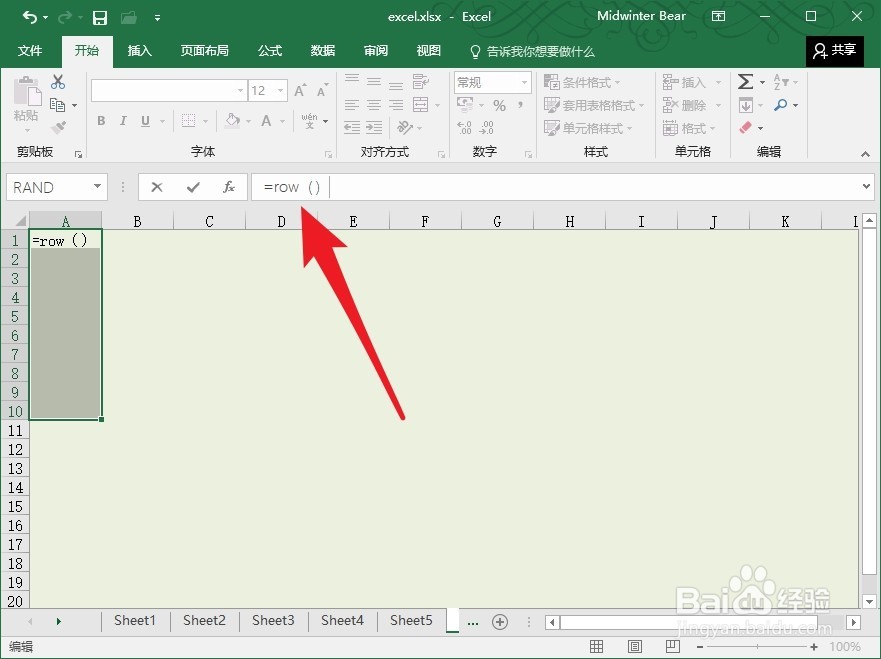Click the Borders icon
Image resolution: width=881 pixels, height=659 pixels.
pyautogui.click(x=188, y=121)
